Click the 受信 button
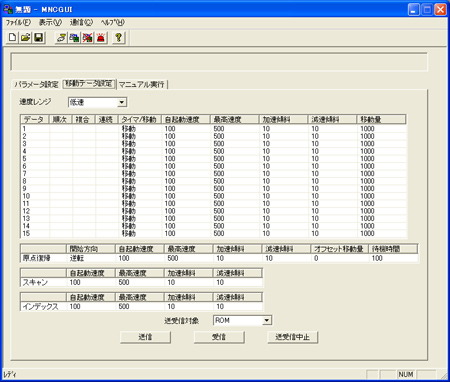The height and width of the screenshot is (382, 450). [219, 337]
